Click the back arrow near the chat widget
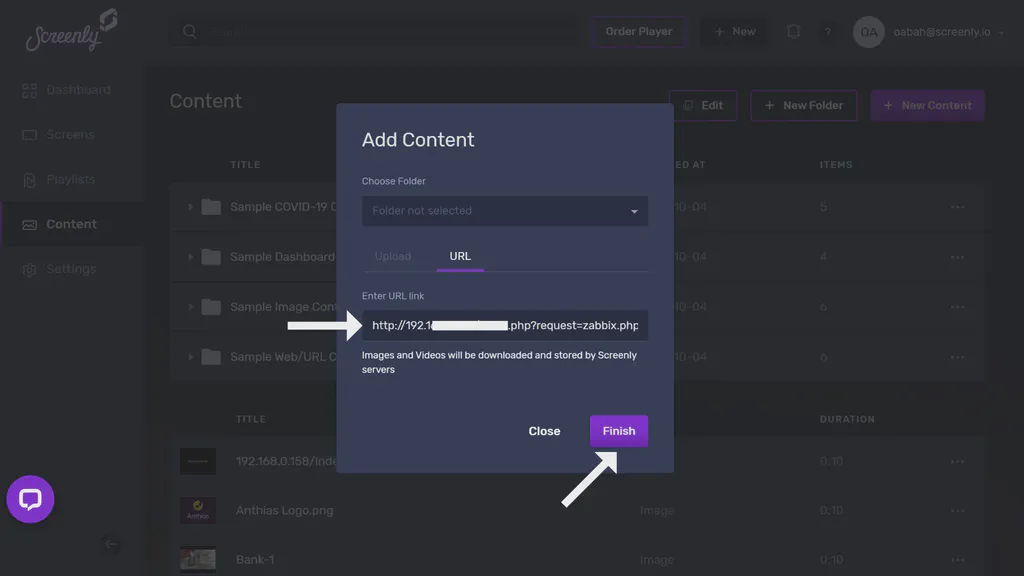Viewport: 1024px width, 576px height. point(111,545)
